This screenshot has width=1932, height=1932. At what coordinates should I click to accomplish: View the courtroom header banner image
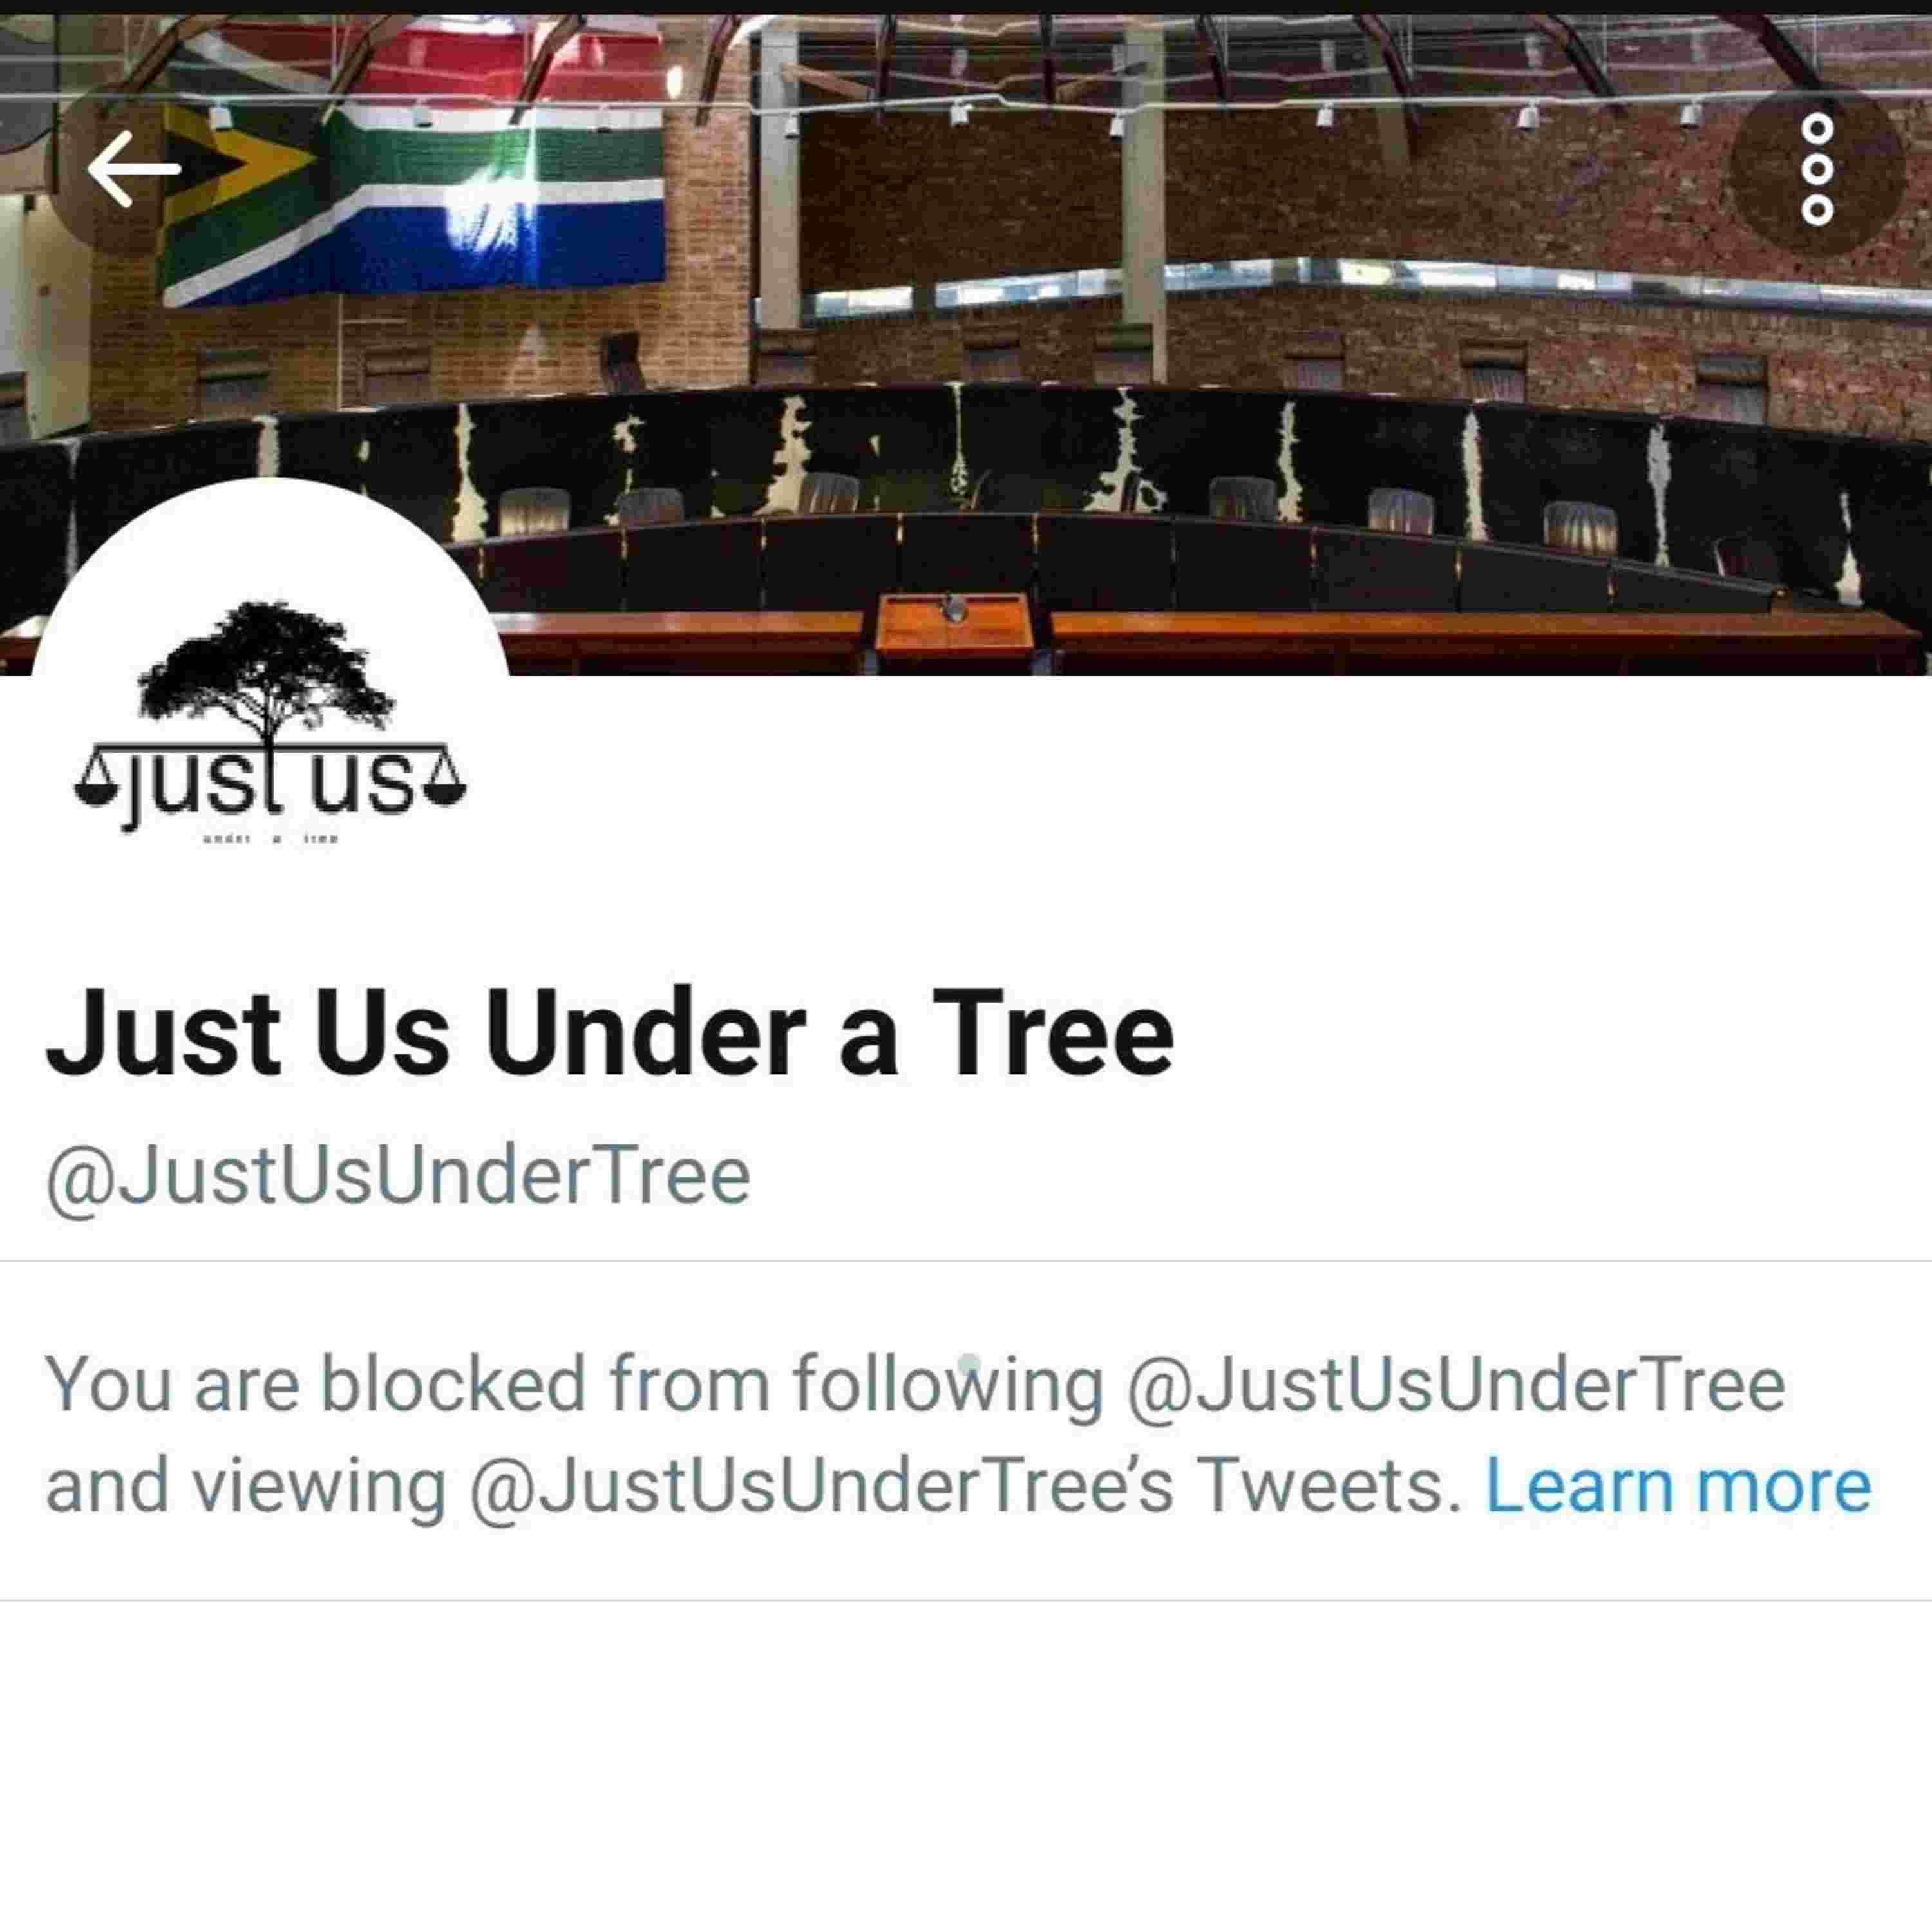click(966, 345)
